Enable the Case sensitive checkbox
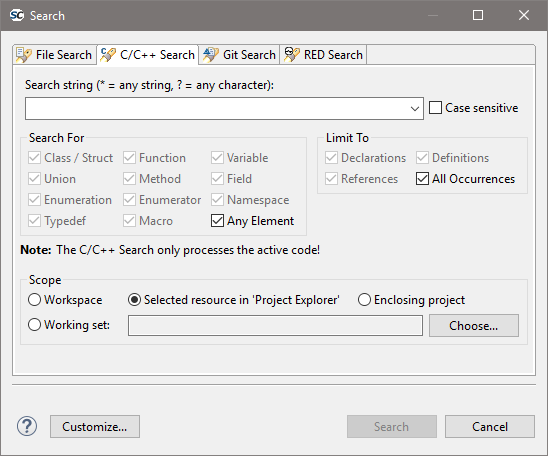Viewport: 548px width, 456px height. coord(435,108)
